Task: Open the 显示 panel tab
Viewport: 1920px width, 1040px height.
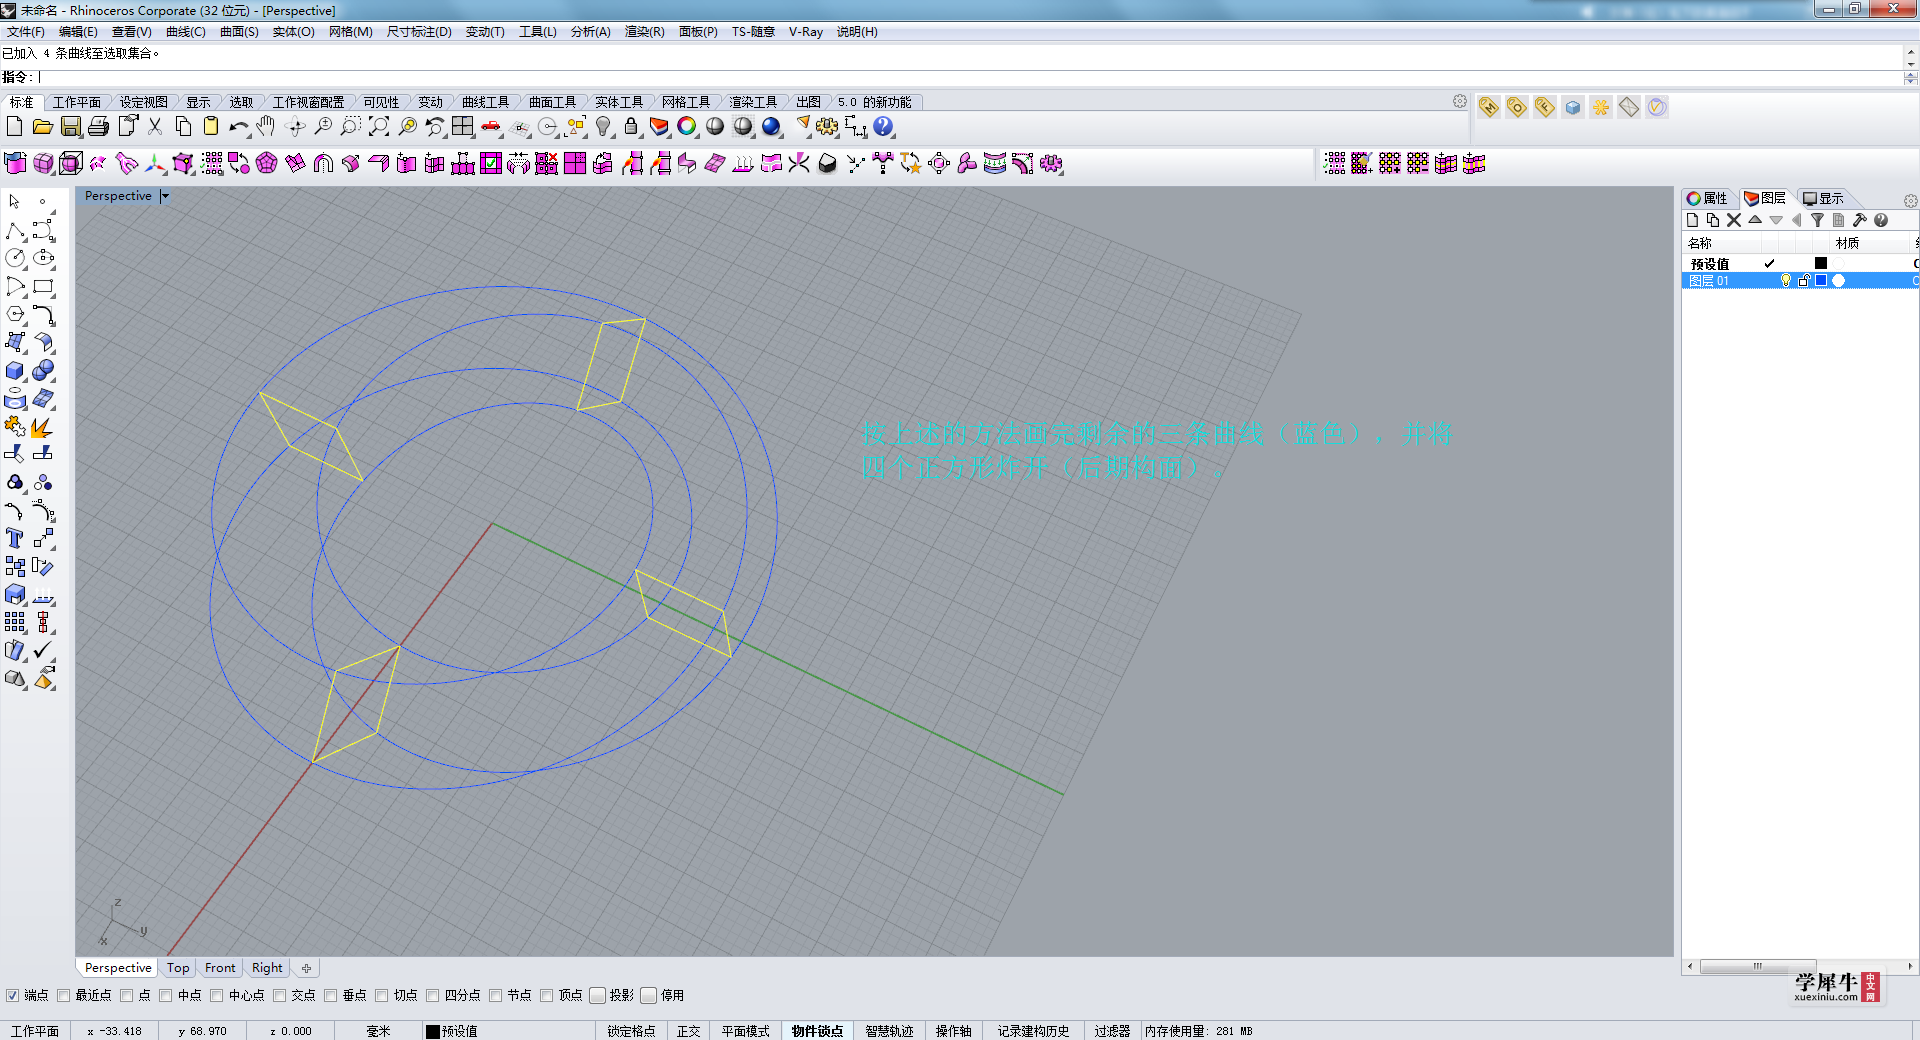Action: [x=1824, y=198]
